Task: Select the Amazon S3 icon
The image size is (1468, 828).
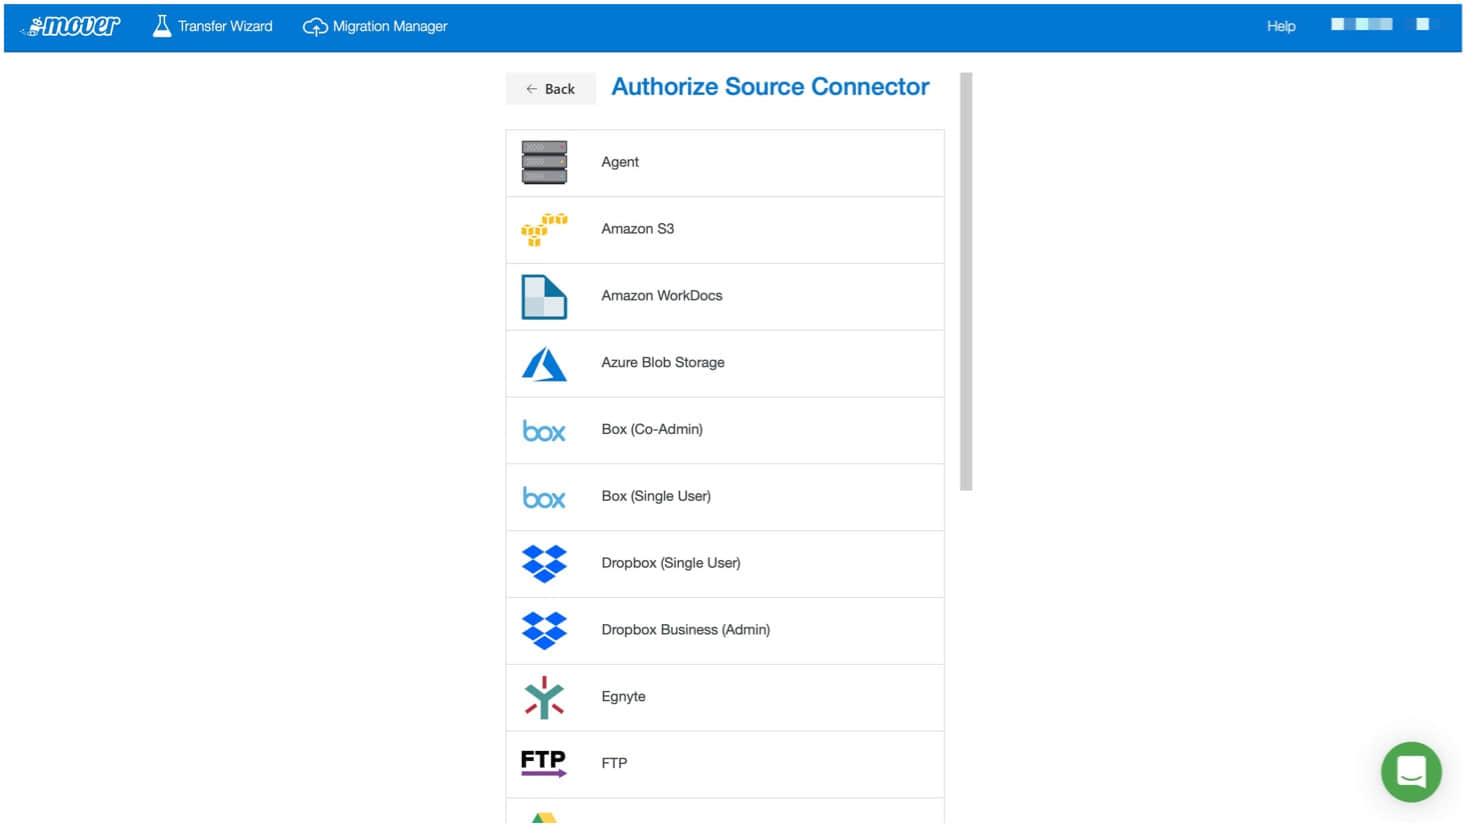Action: coord(544,229)
